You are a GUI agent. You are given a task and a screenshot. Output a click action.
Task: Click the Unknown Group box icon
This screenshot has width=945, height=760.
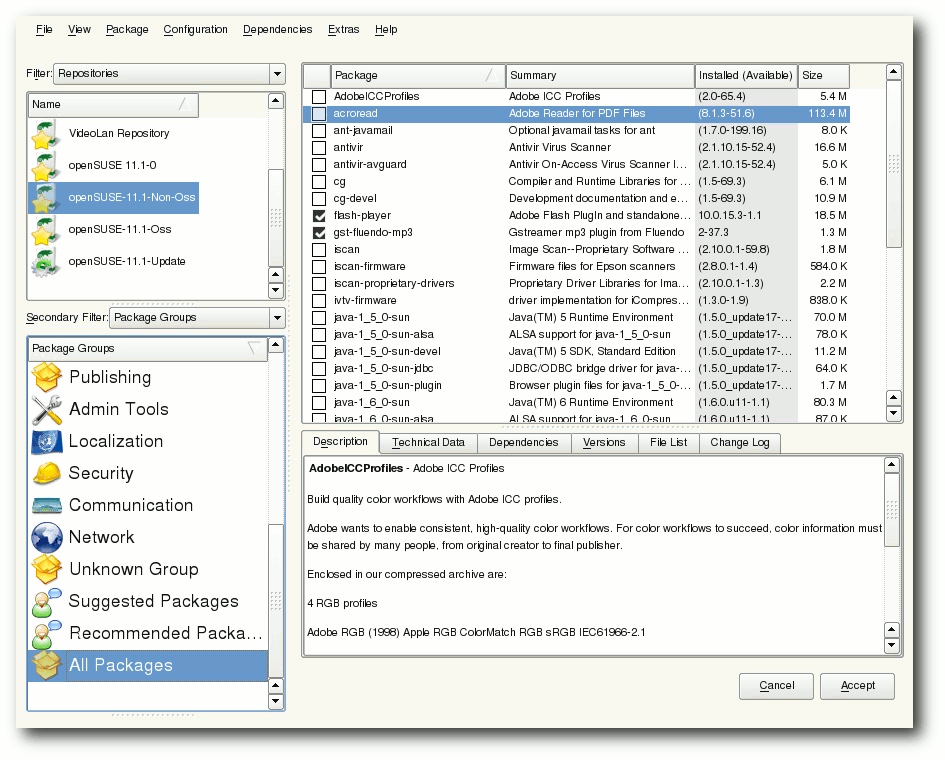[x=47, y=569]
